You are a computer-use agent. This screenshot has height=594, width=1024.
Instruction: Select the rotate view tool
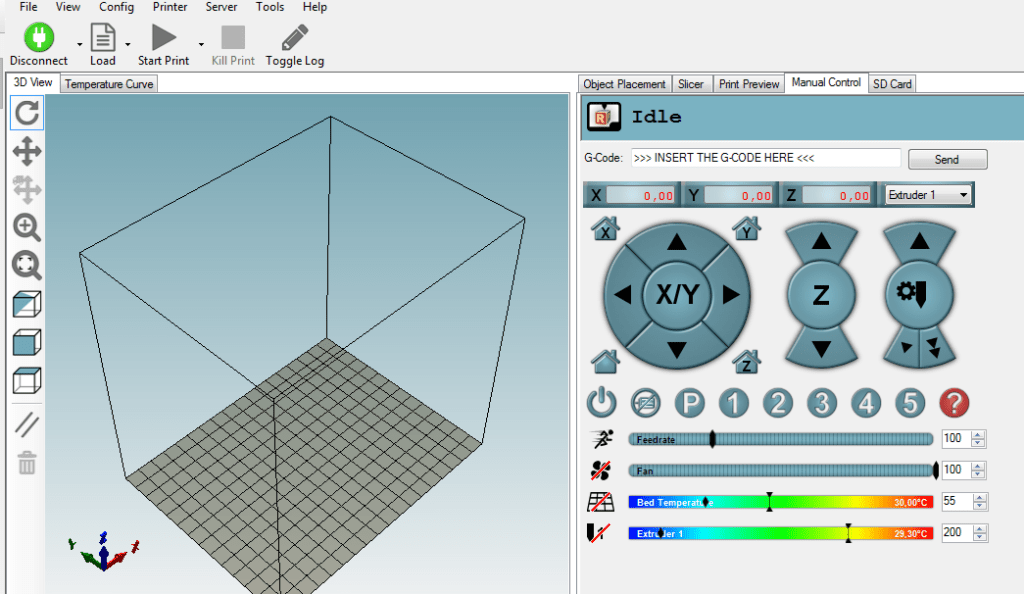pos(26,113)
